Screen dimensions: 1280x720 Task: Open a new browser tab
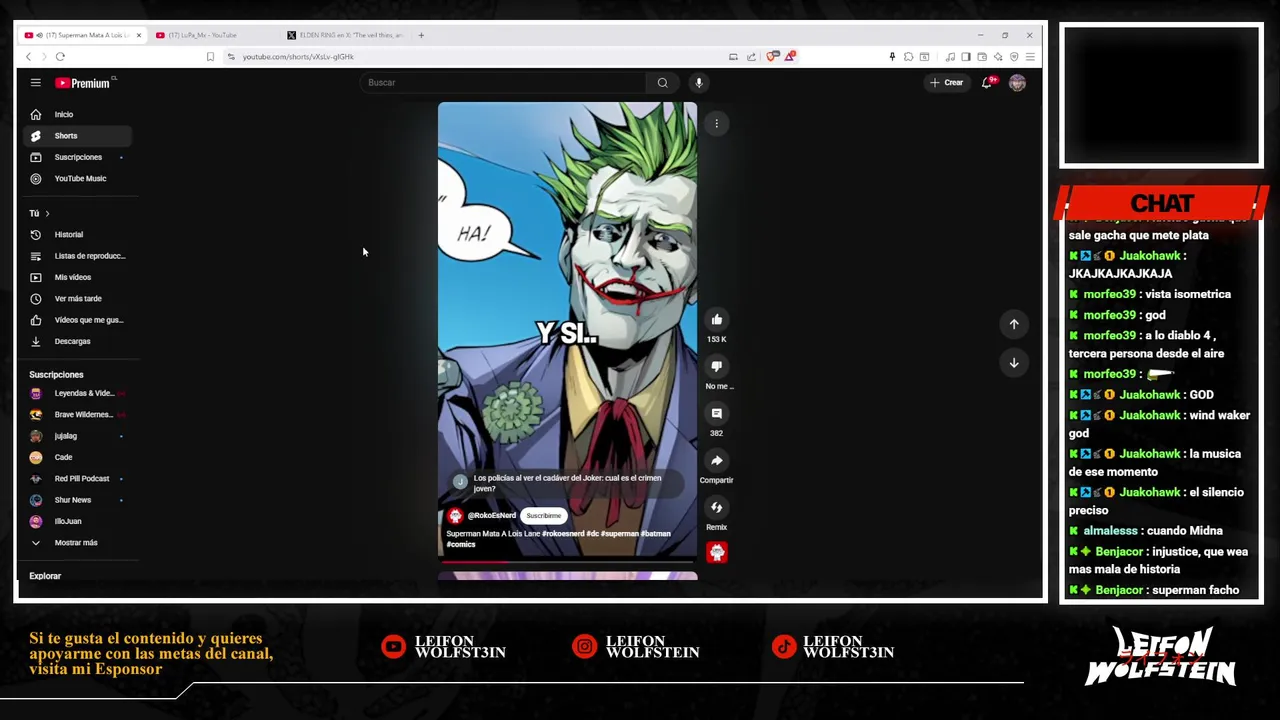click(421, 35)
